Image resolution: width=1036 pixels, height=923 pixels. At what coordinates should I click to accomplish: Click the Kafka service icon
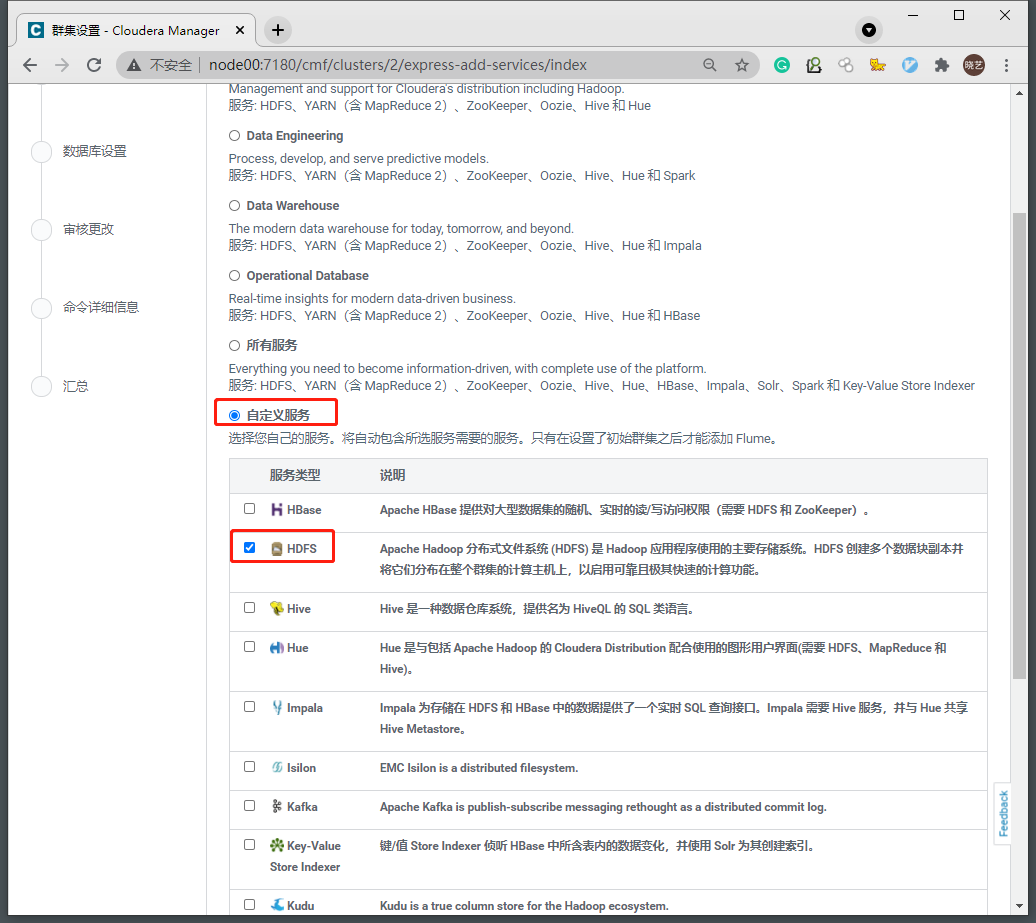tap(277, 807)
